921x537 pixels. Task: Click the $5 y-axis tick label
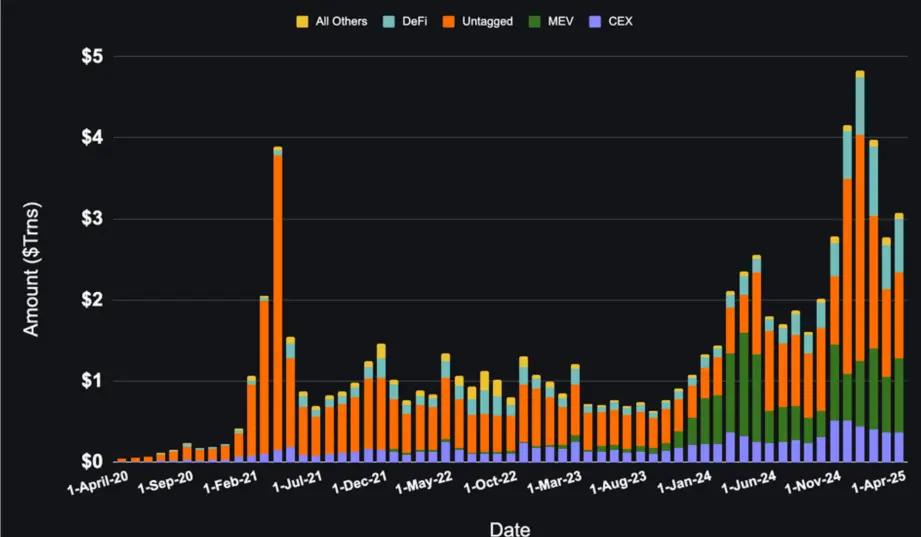click(x=92, y=56)
